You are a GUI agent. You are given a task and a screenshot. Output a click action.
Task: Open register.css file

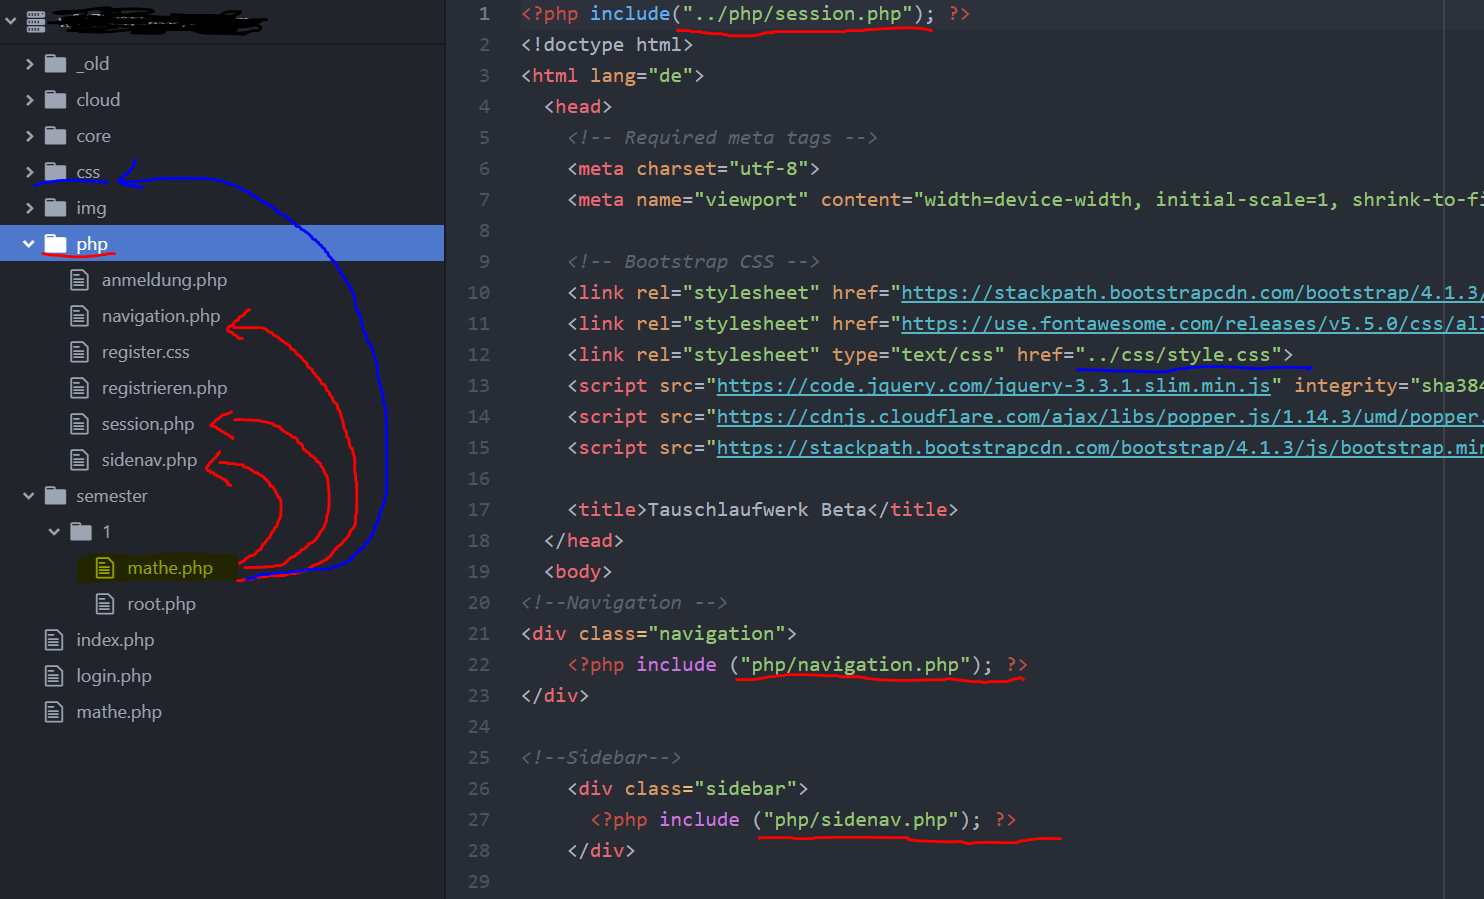pos(145,352)
